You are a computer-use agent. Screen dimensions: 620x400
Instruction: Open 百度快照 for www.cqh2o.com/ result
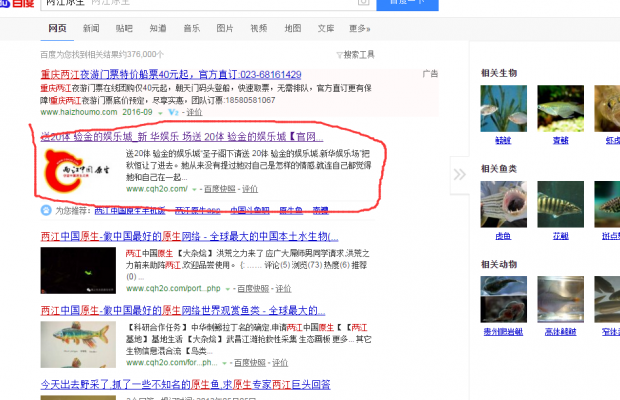click(x=220, y=189)
